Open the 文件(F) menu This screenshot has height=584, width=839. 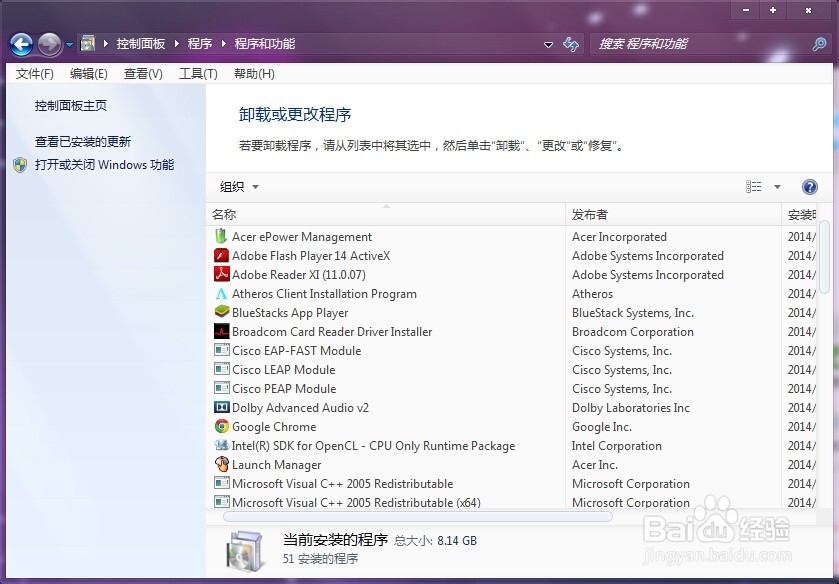tap(35, 74)
